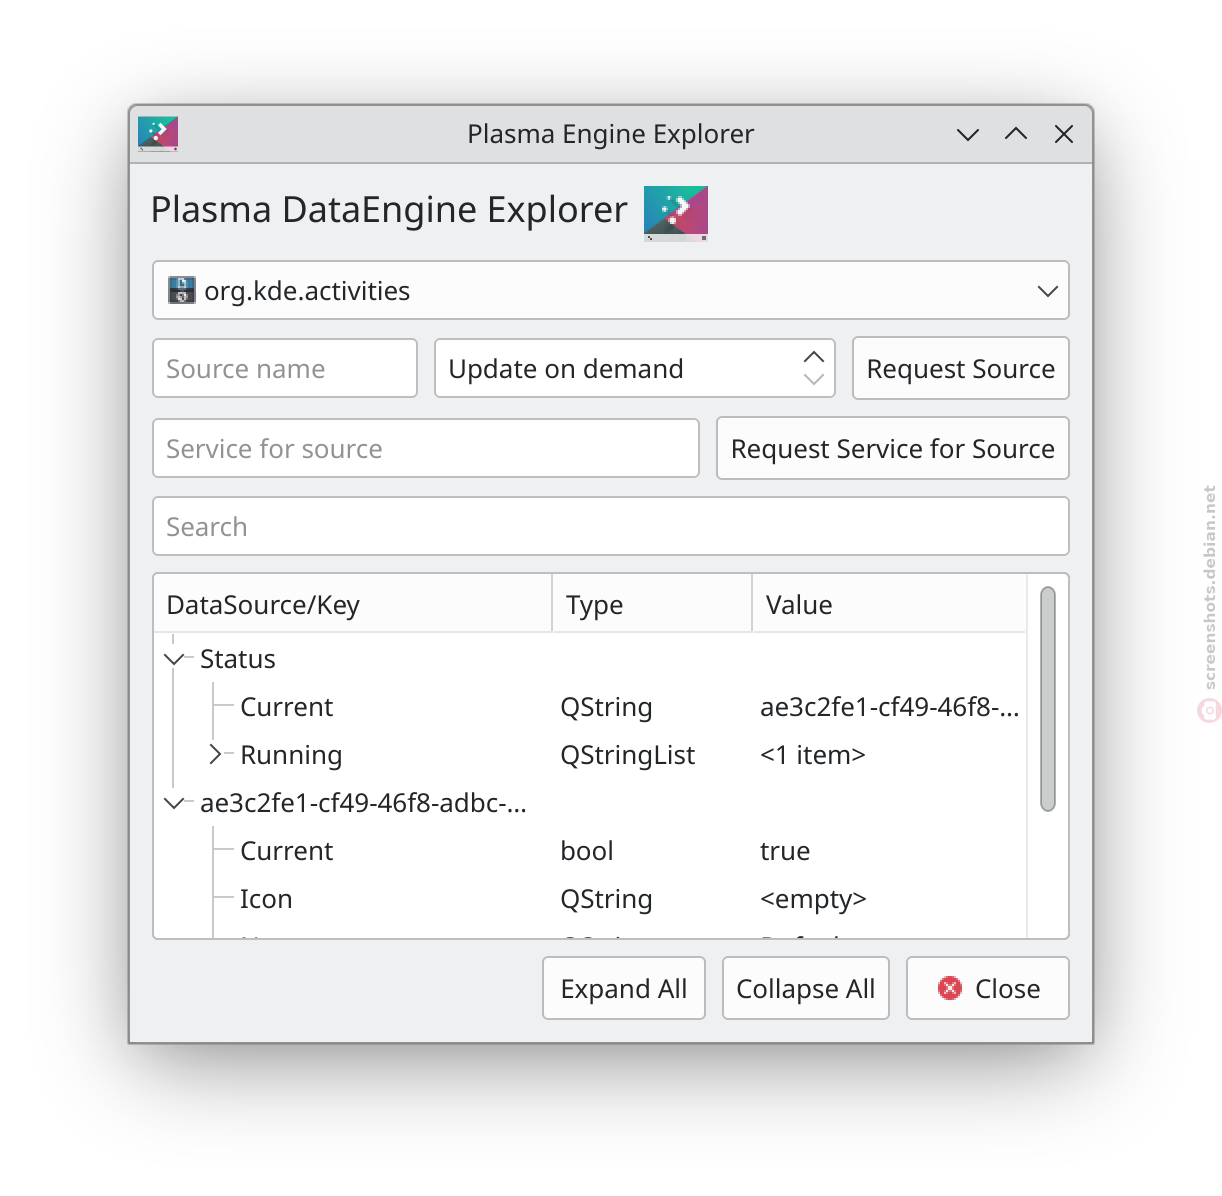Sort by DataSource/Key column header
This screenshot has height=1196, width=1222.
353,604
